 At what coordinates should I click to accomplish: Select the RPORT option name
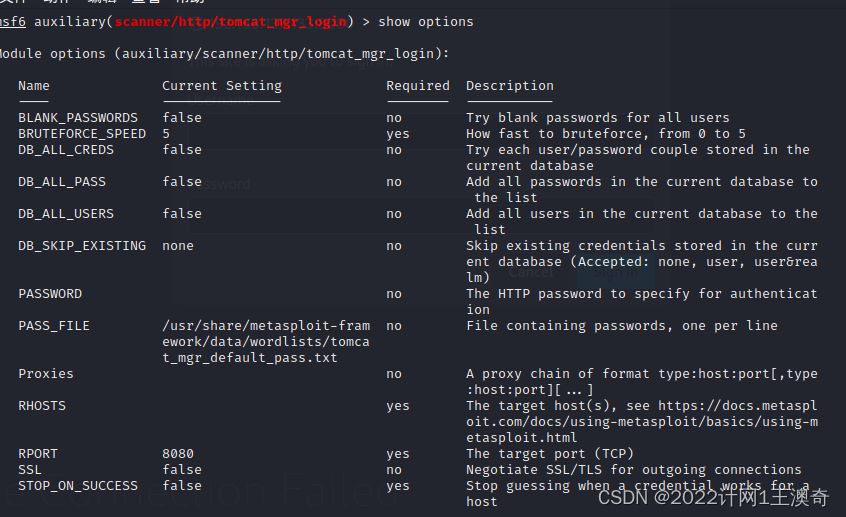(x=38, y=454)
